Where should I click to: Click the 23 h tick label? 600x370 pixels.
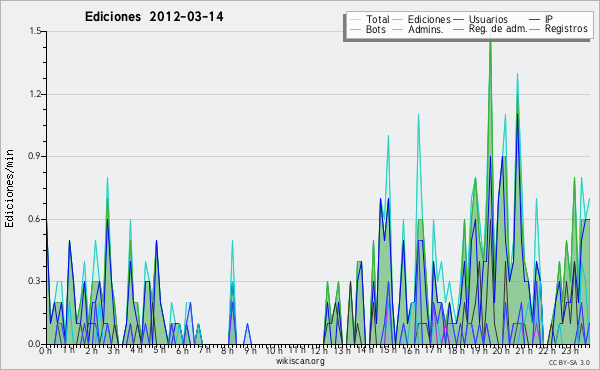tap(570, 350)
